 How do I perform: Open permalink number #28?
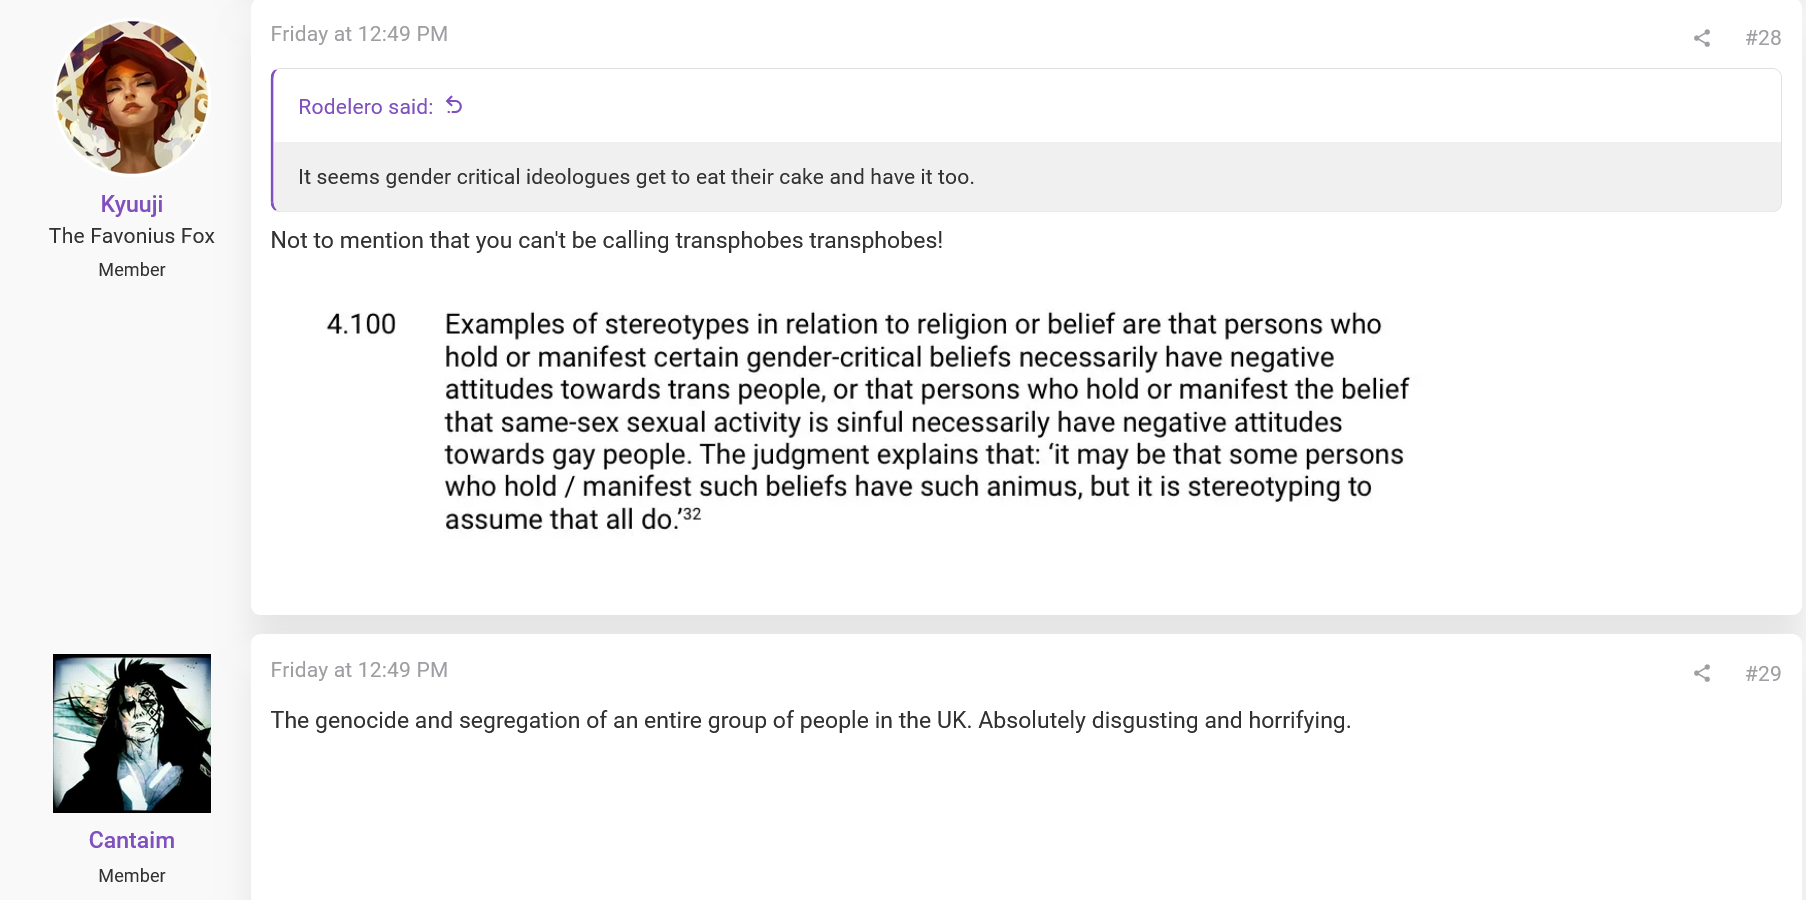coord(1763,38)
